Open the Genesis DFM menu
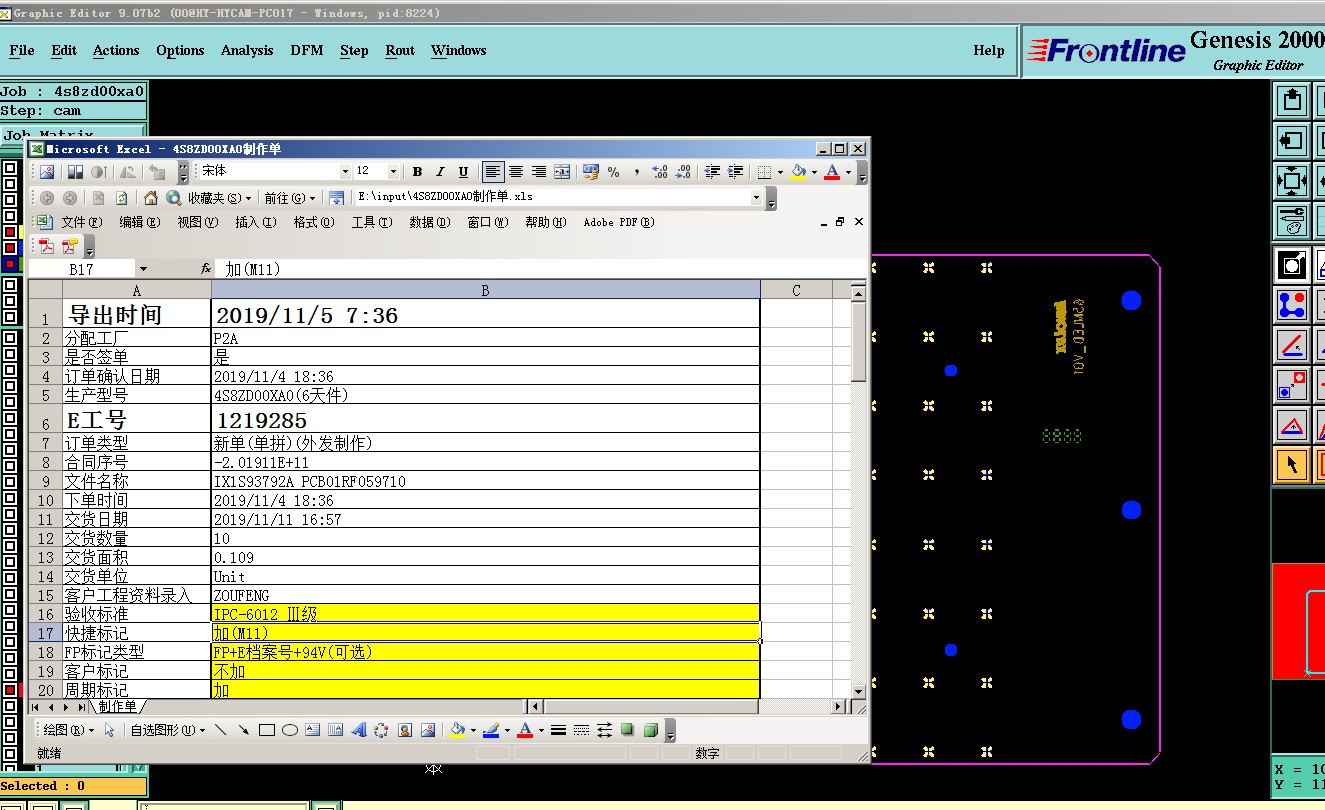Image resolution: width=1325 pixels, height=810 pixels. pos(307,50)
